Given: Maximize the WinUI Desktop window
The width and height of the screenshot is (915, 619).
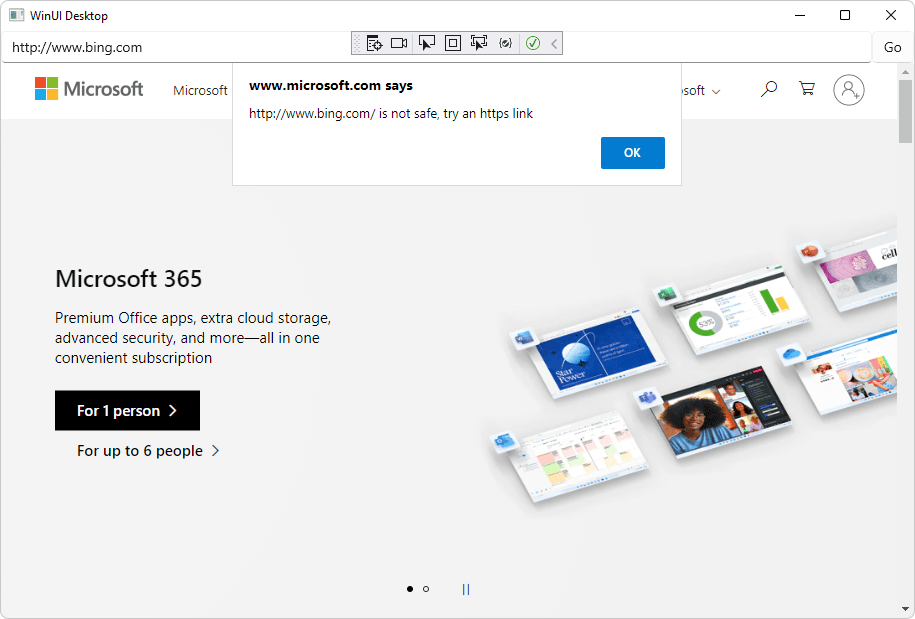Looking at the screenshot, I should [x=845, y=15].
